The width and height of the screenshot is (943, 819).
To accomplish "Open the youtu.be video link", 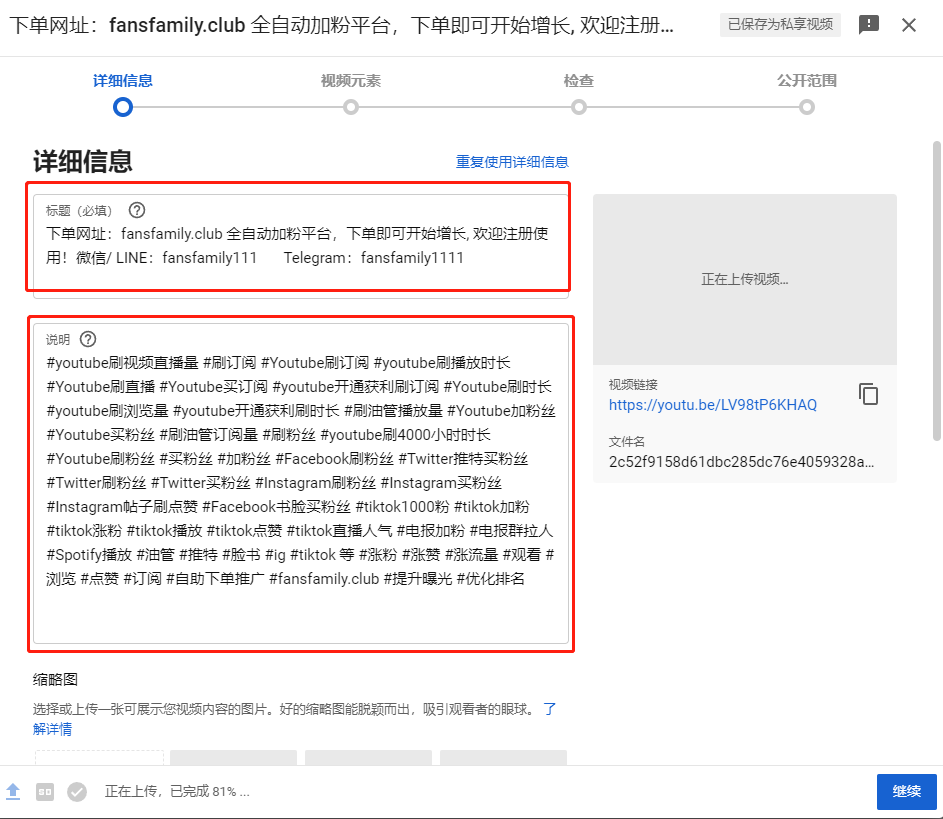I will click(x=713, y=405).
